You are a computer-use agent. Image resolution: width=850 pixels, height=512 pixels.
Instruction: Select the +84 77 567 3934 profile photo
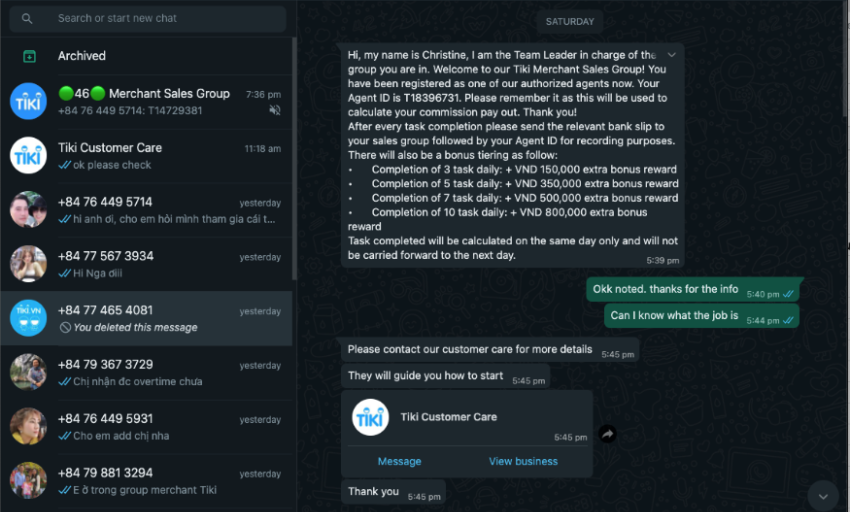28,264
